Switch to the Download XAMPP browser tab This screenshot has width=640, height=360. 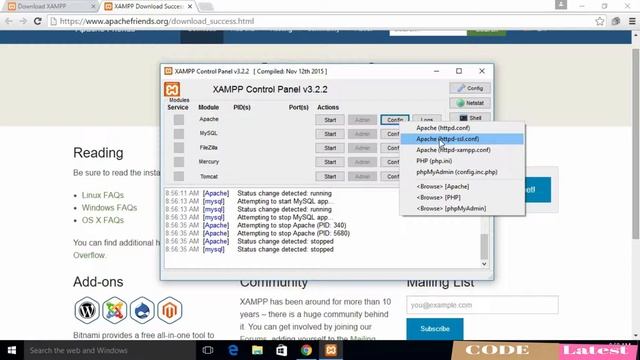tap(52, 7)
